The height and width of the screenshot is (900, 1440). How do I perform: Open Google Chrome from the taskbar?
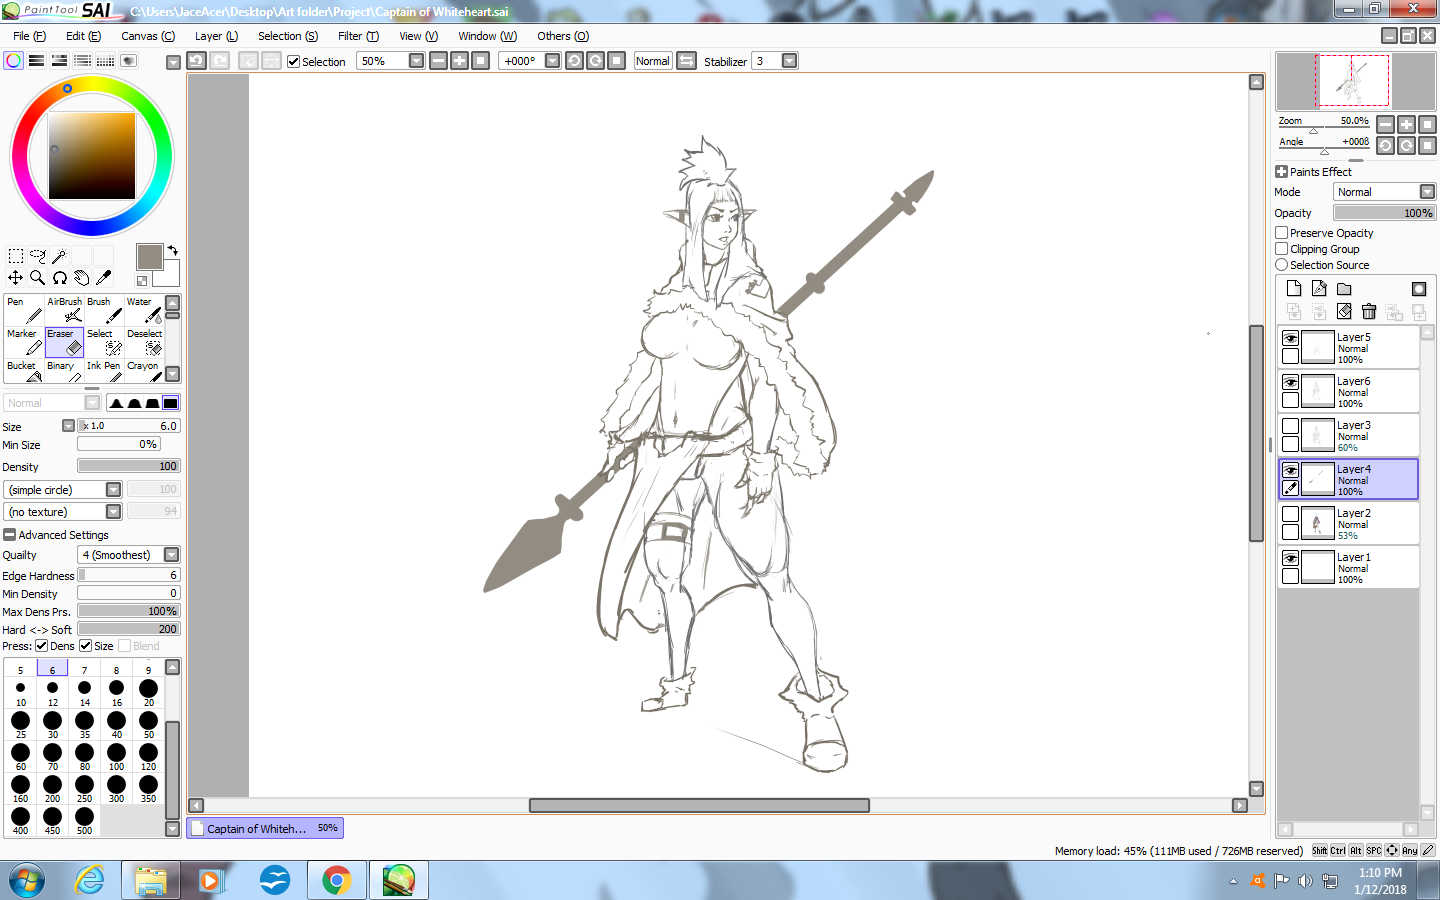(337, 880)
